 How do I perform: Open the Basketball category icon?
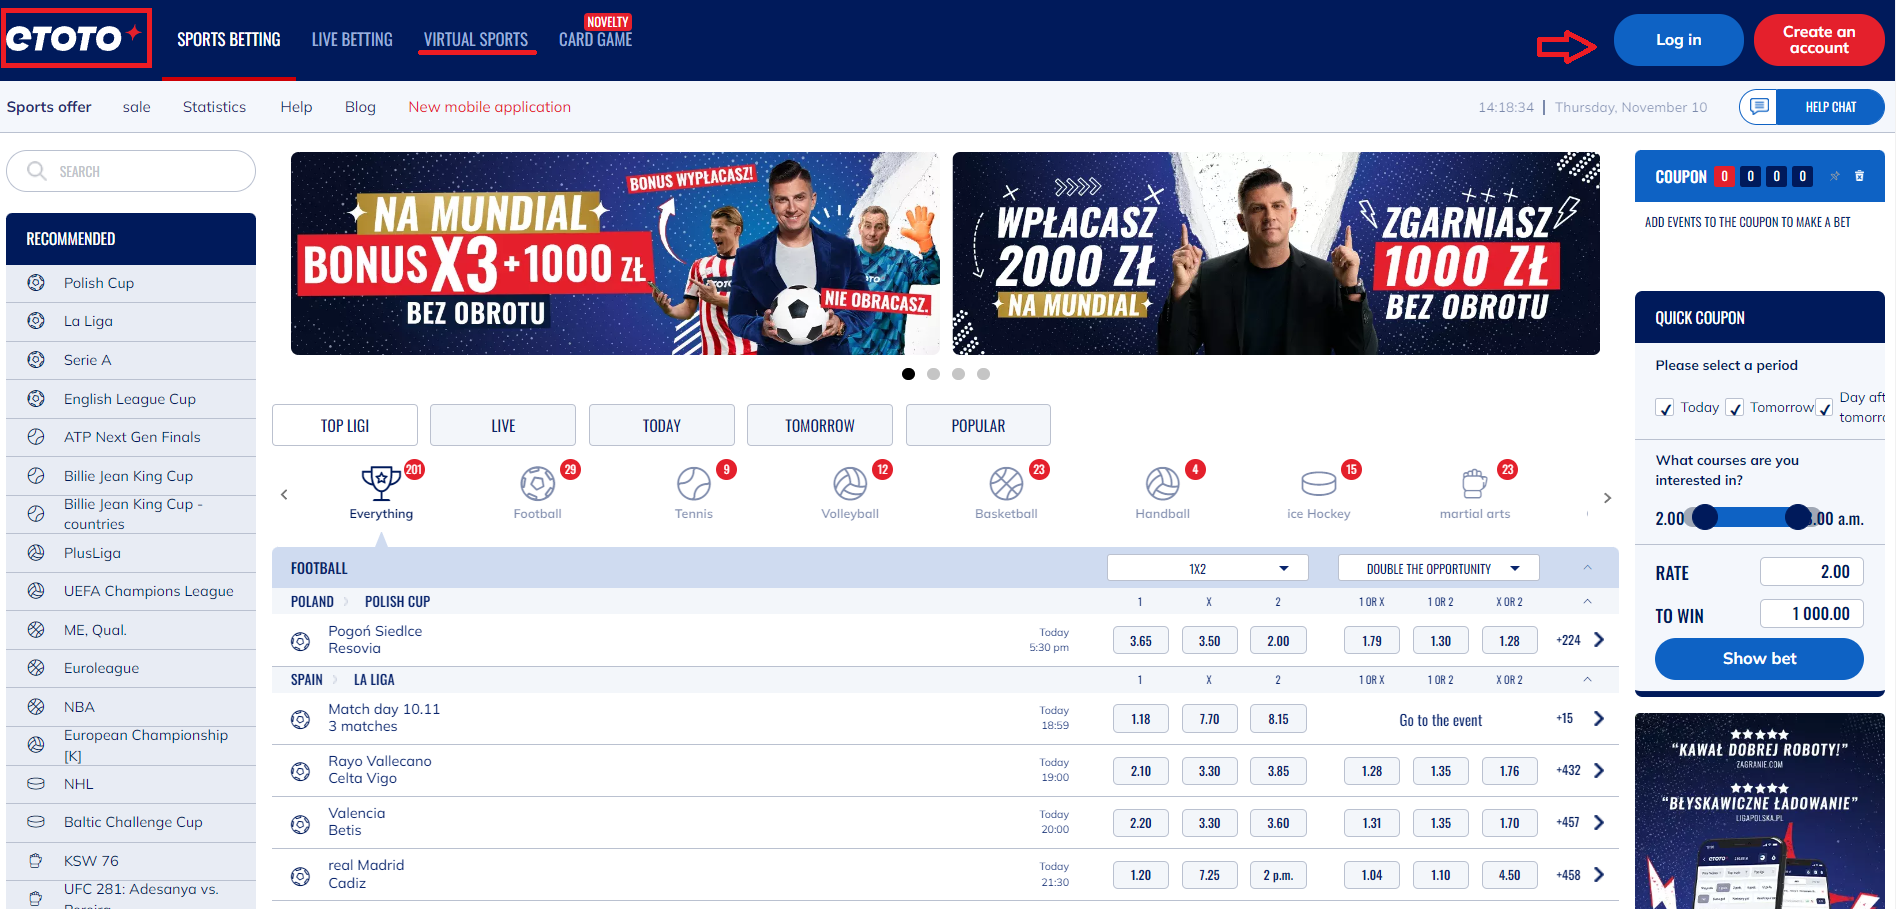pos(1006,484)
